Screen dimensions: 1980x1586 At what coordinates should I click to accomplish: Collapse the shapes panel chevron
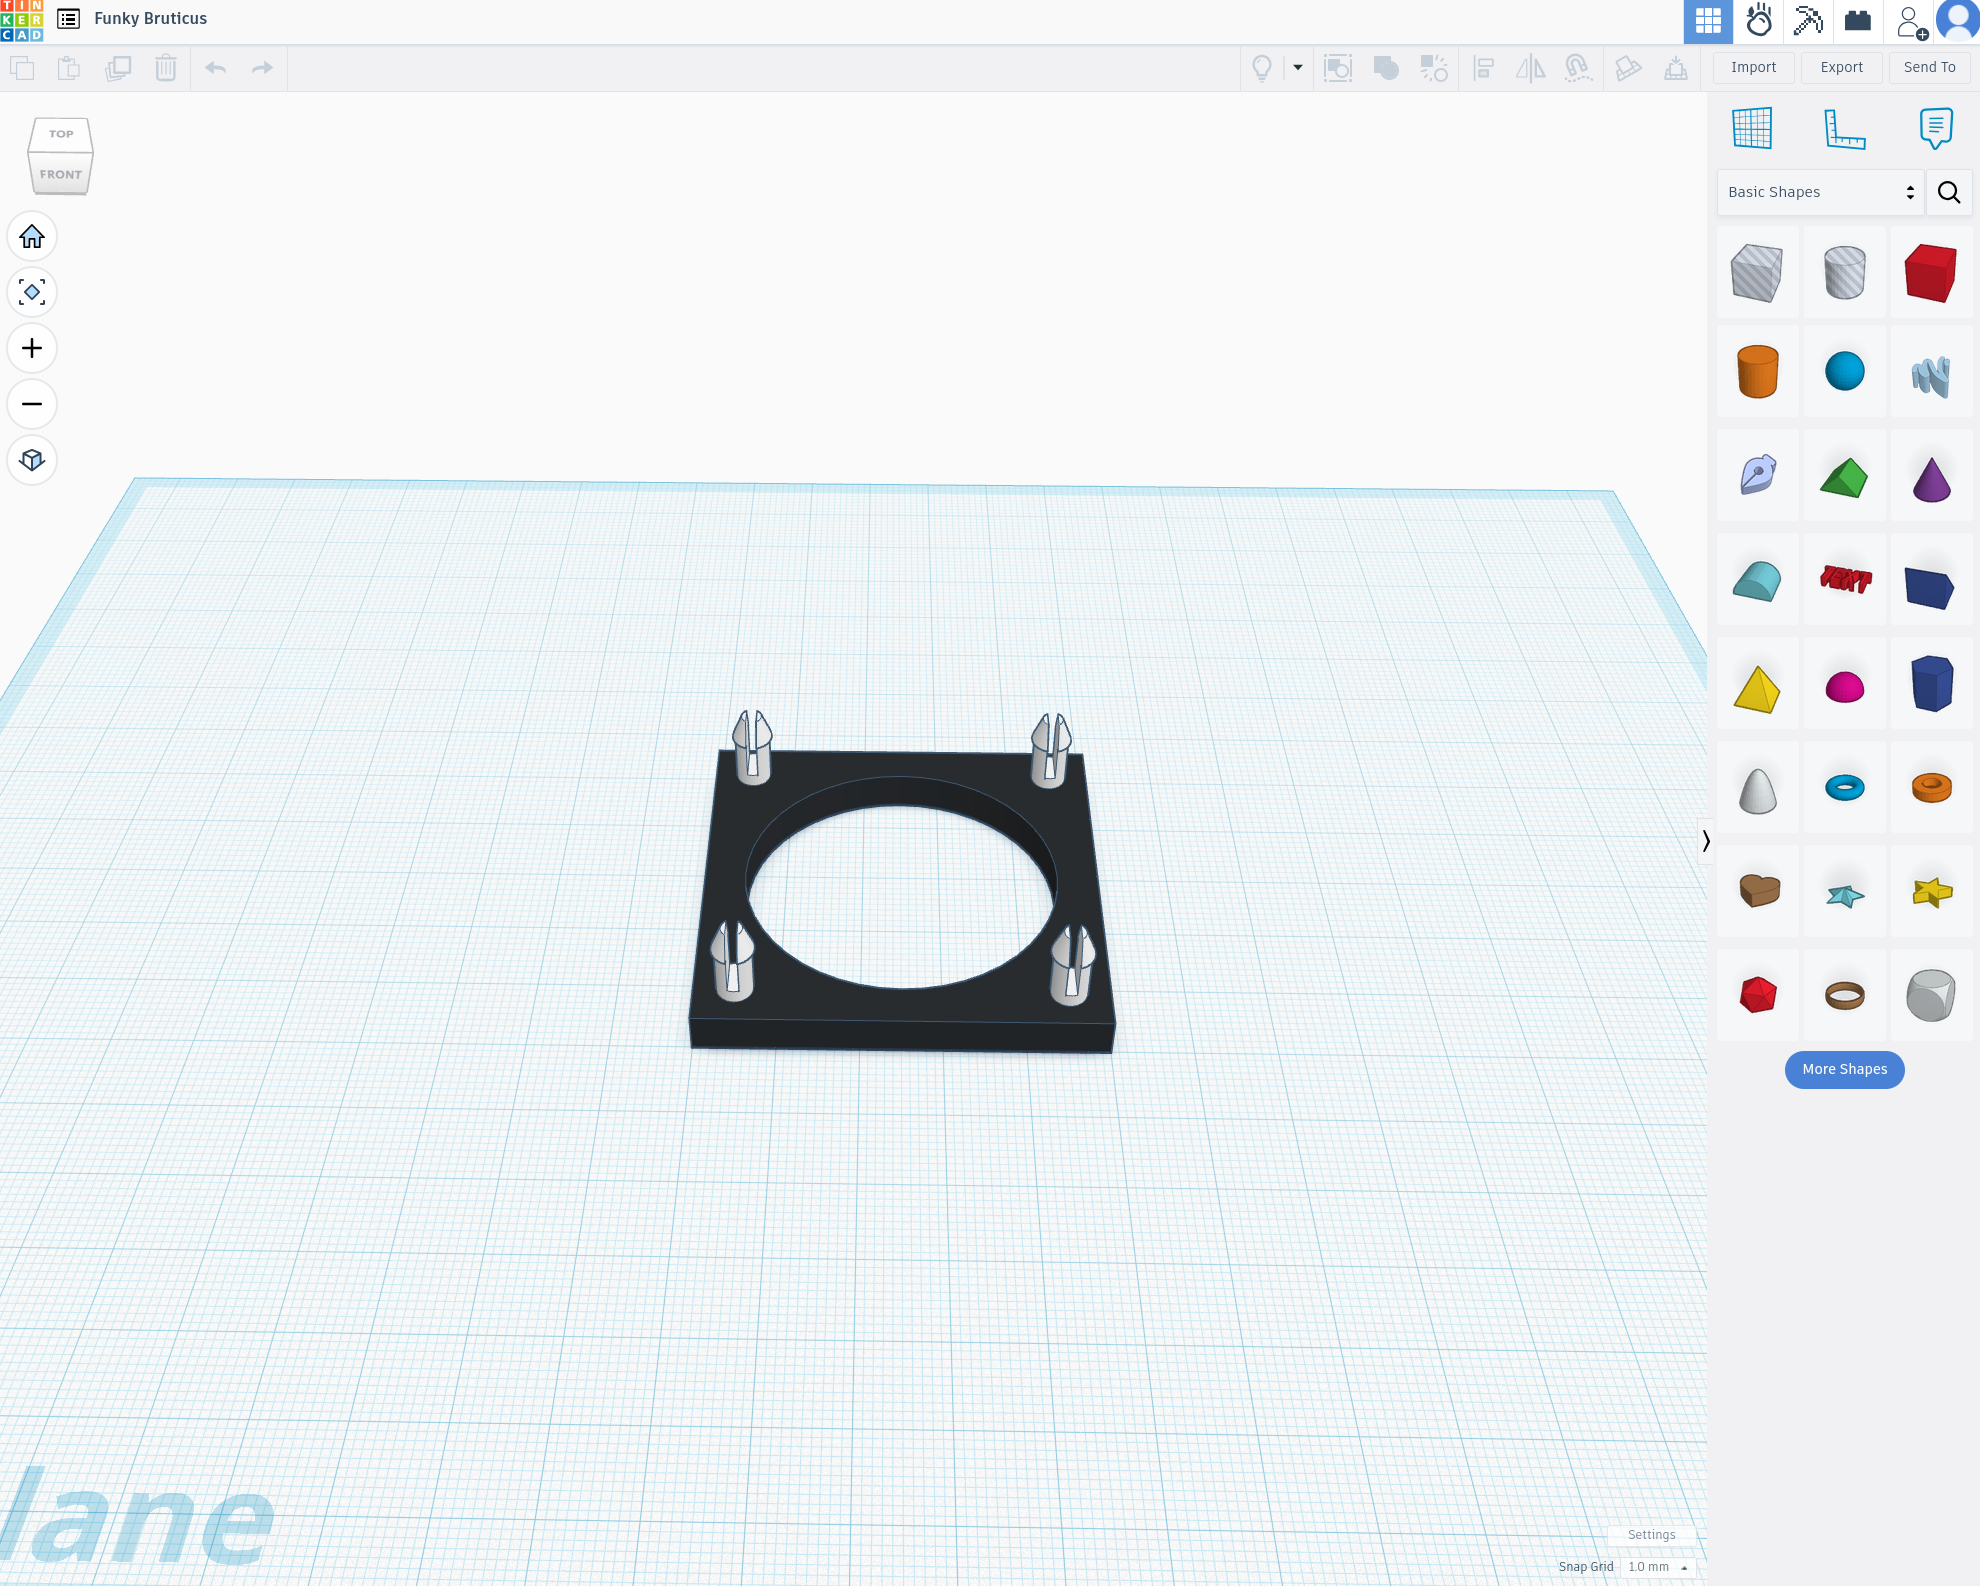pyautogui.click(x=1706, y=841)
